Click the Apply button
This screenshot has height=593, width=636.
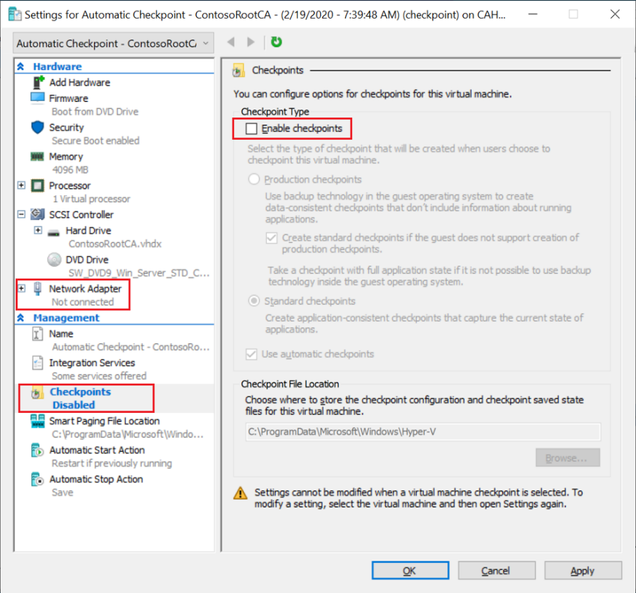tap(583, 571)
